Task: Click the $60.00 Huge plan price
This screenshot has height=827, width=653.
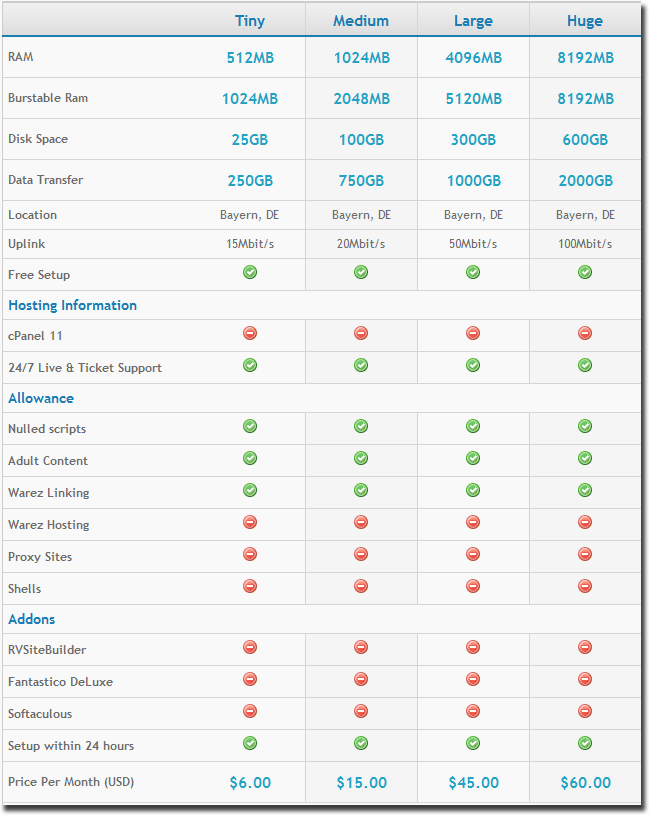Action: tap(585, 783)
